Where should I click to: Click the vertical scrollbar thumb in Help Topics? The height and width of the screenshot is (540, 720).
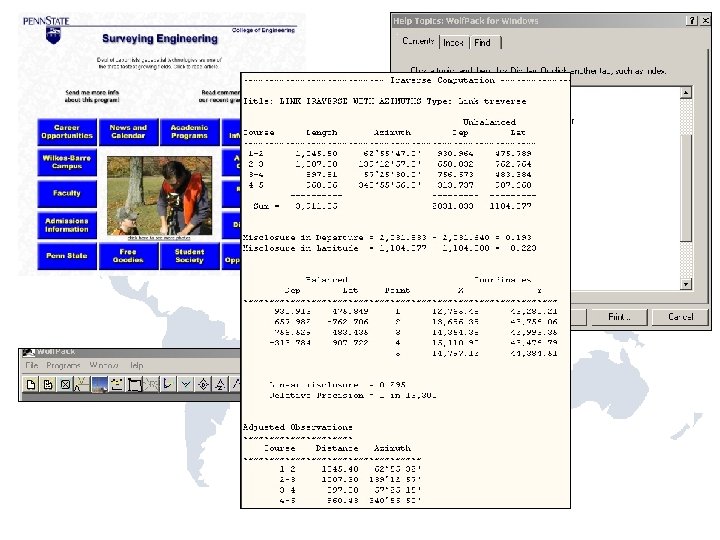click(x=686, y=188)
